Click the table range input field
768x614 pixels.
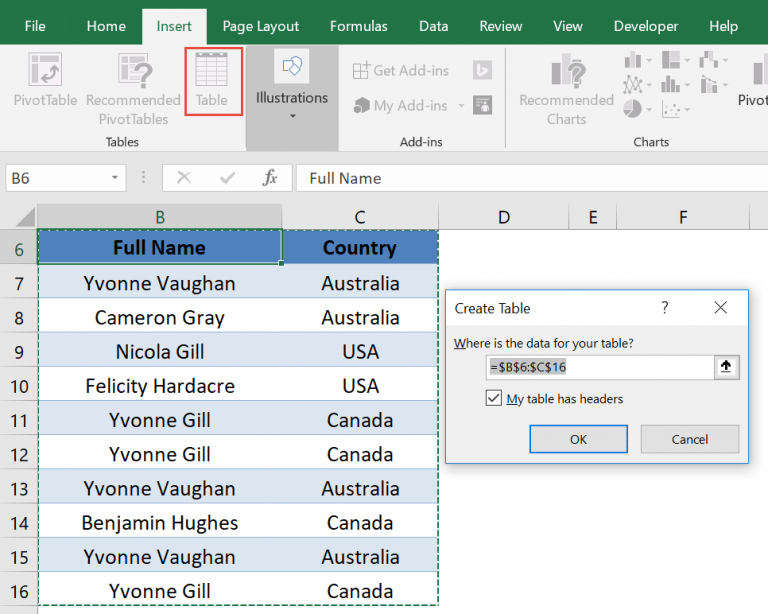pos(600,367)
